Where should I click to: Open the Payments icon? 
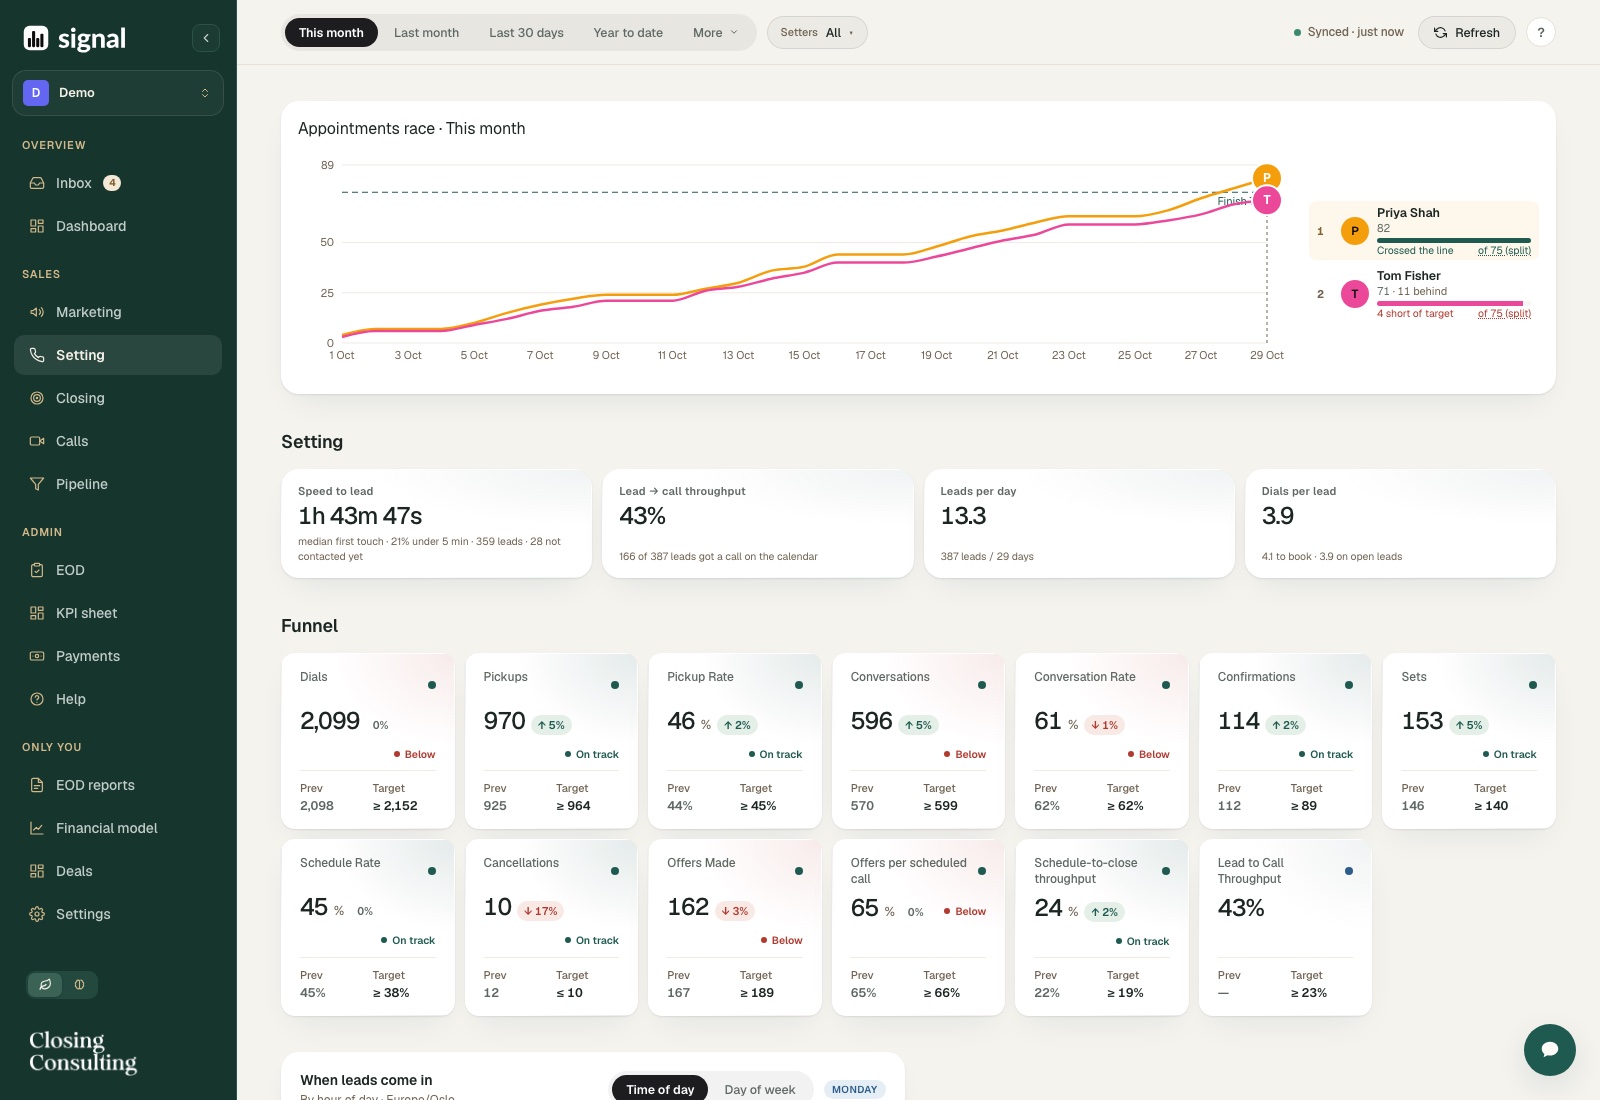(x=37, y=656)
